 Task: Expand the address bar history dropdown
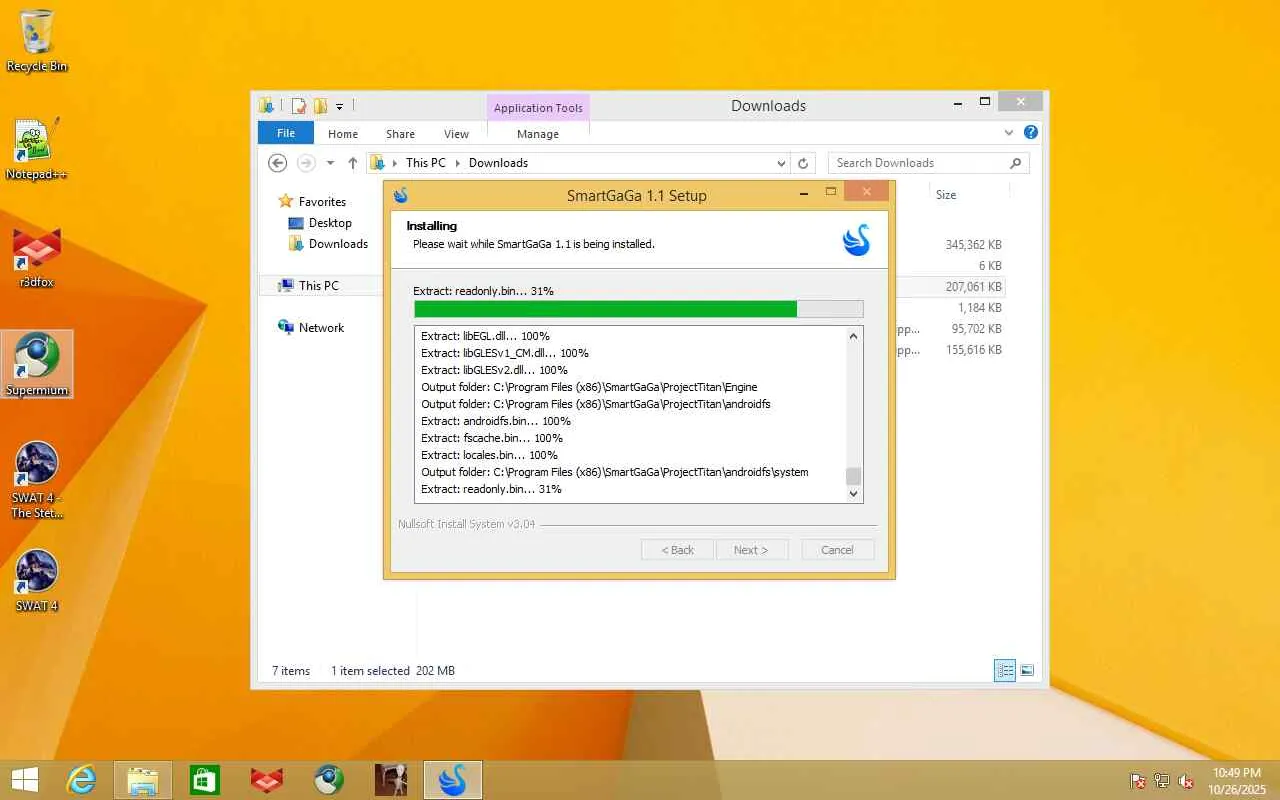click(x=781, y=163)
